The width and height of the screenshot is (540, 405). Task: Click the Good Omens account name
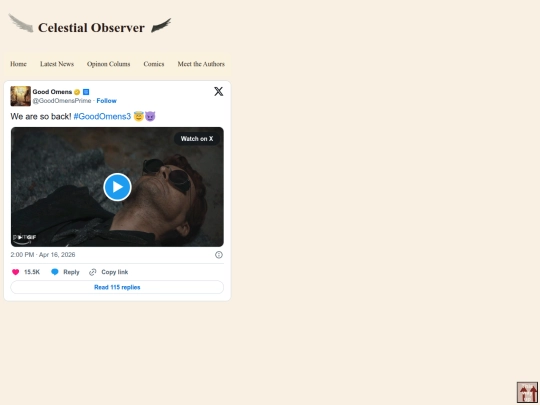(52, 92)
